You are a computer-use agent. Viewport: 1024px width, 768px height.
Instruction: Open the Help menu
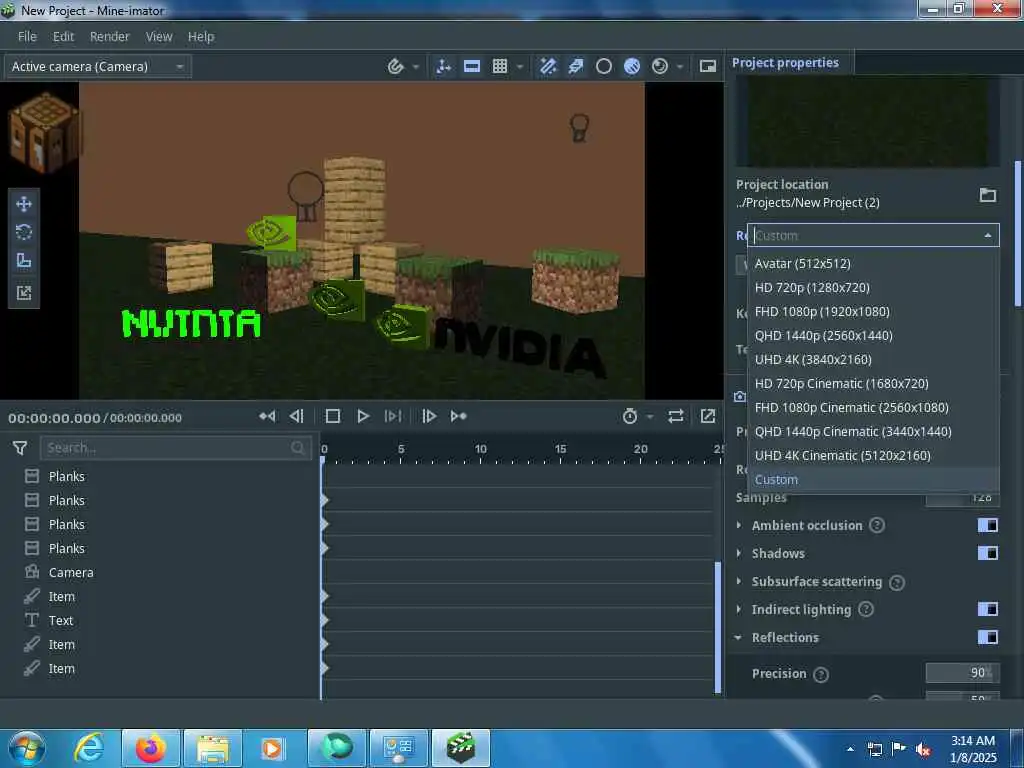(201, 37)
